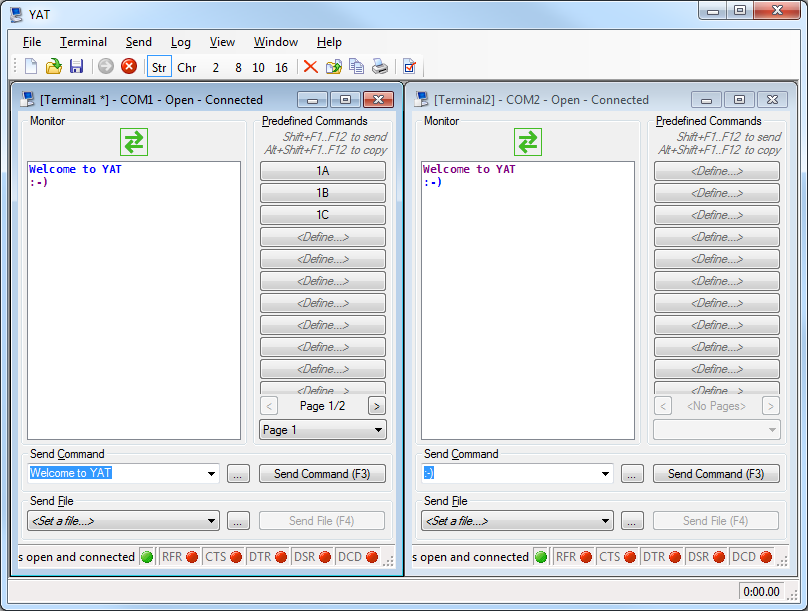The image size is (808, 611).
Task: Expand Terminal2 Send Command history dropdown arrow
Action: coord(605,473)
